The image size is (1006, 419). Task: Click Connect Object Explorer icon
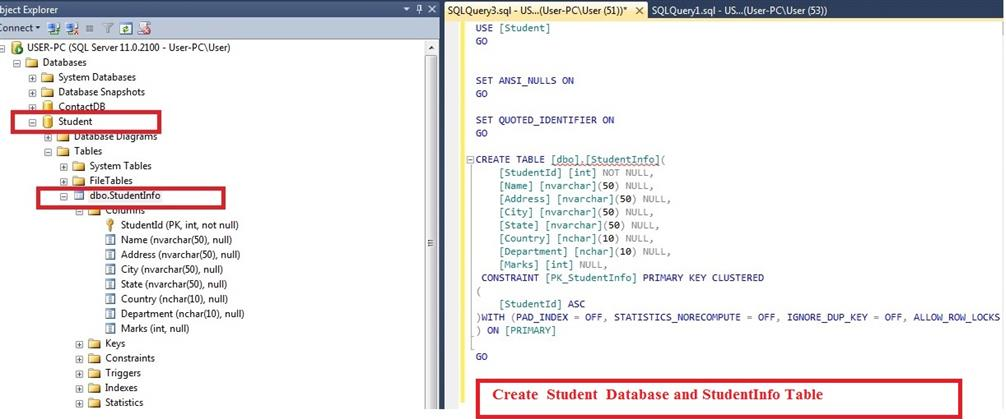(54, 28)
